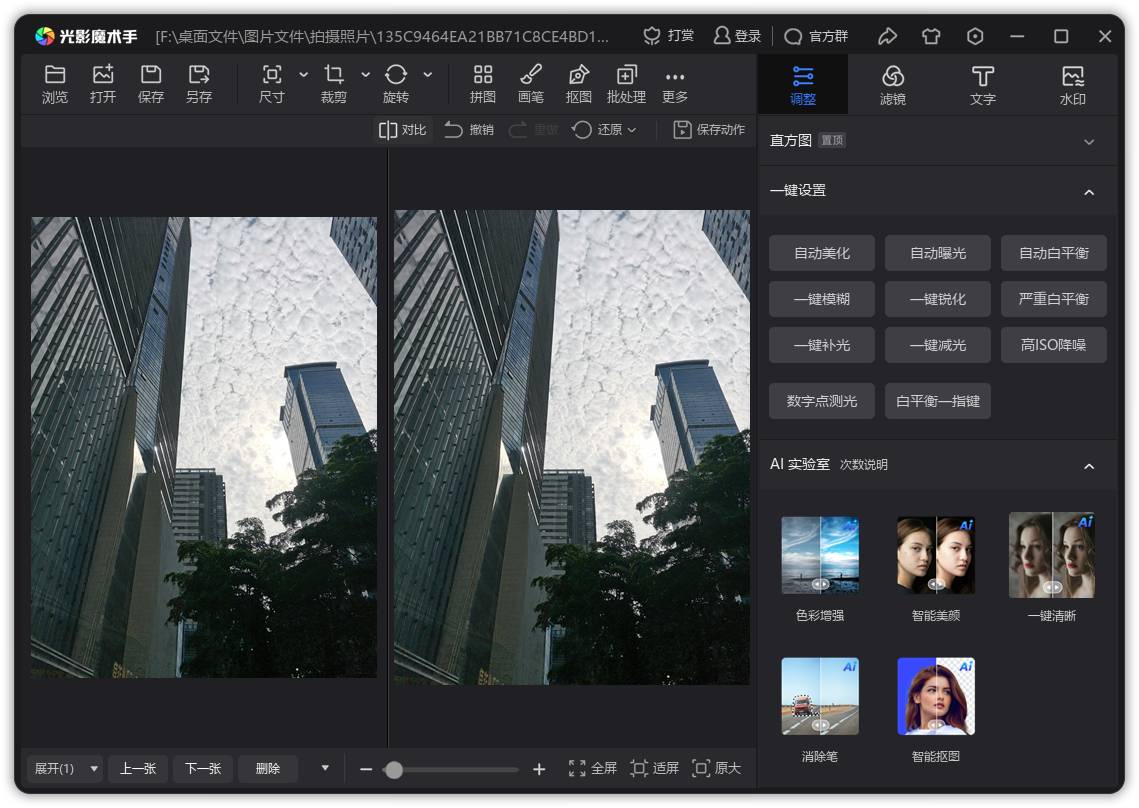Select the Brush (画笔) tool
Viewport: 1139px width, 808px height.
(531, 84)
